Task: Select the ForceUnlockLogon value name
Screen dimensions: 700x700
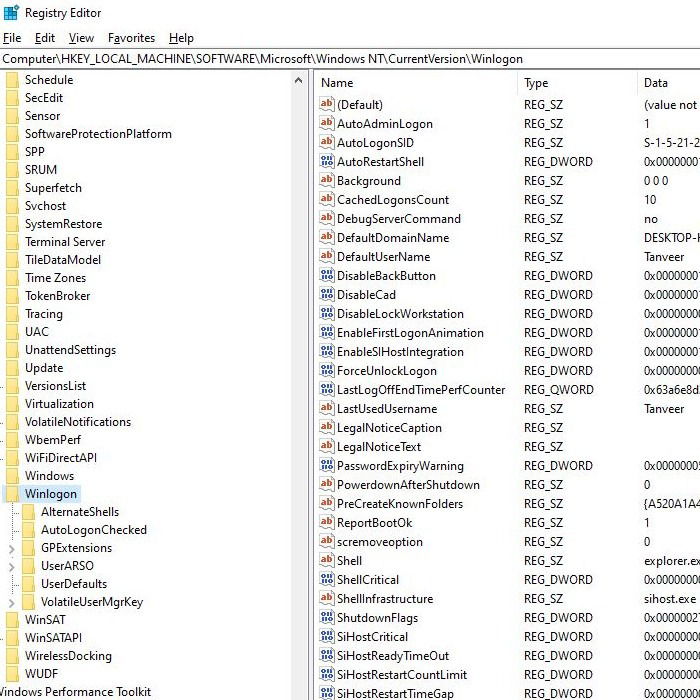Action: coord(387,371)
